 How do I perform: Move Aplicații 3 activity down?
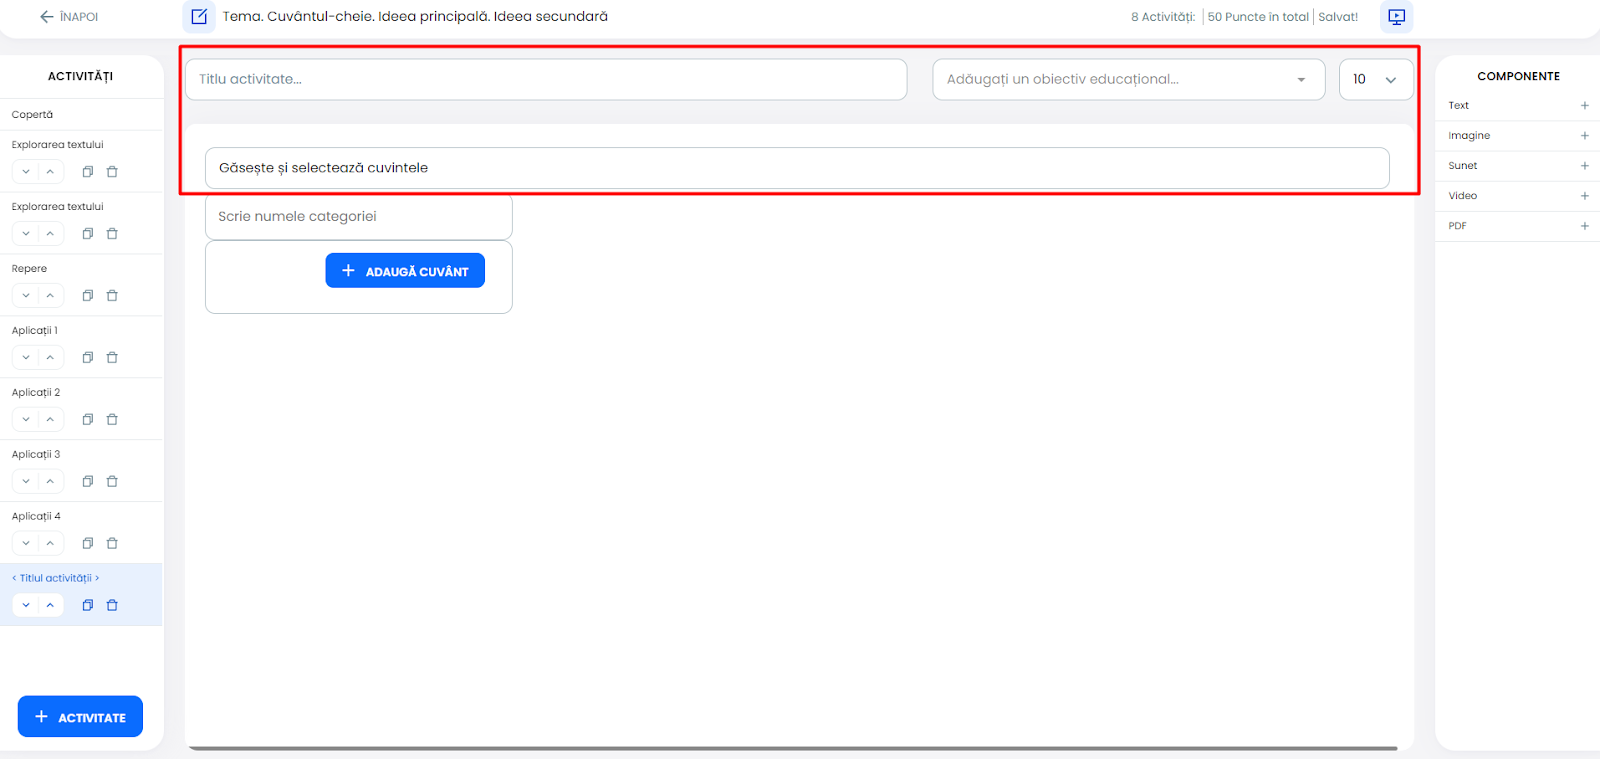26,482
